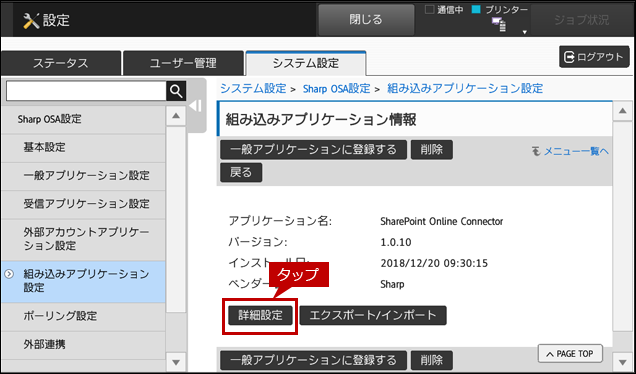Click the システム設定 breadcrumb link
The image size is (636, 374).
(253, 88)
